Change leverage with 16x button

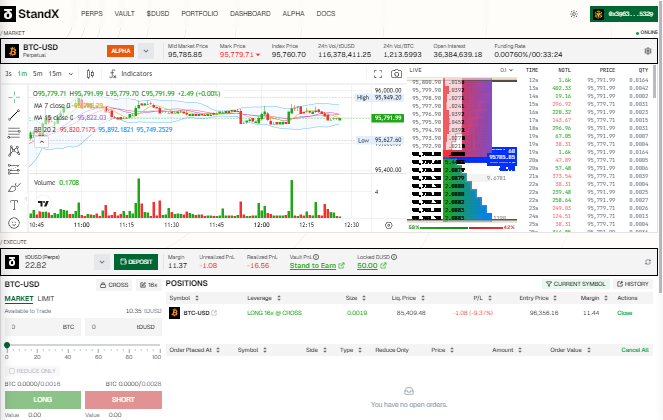coord(148,285)
